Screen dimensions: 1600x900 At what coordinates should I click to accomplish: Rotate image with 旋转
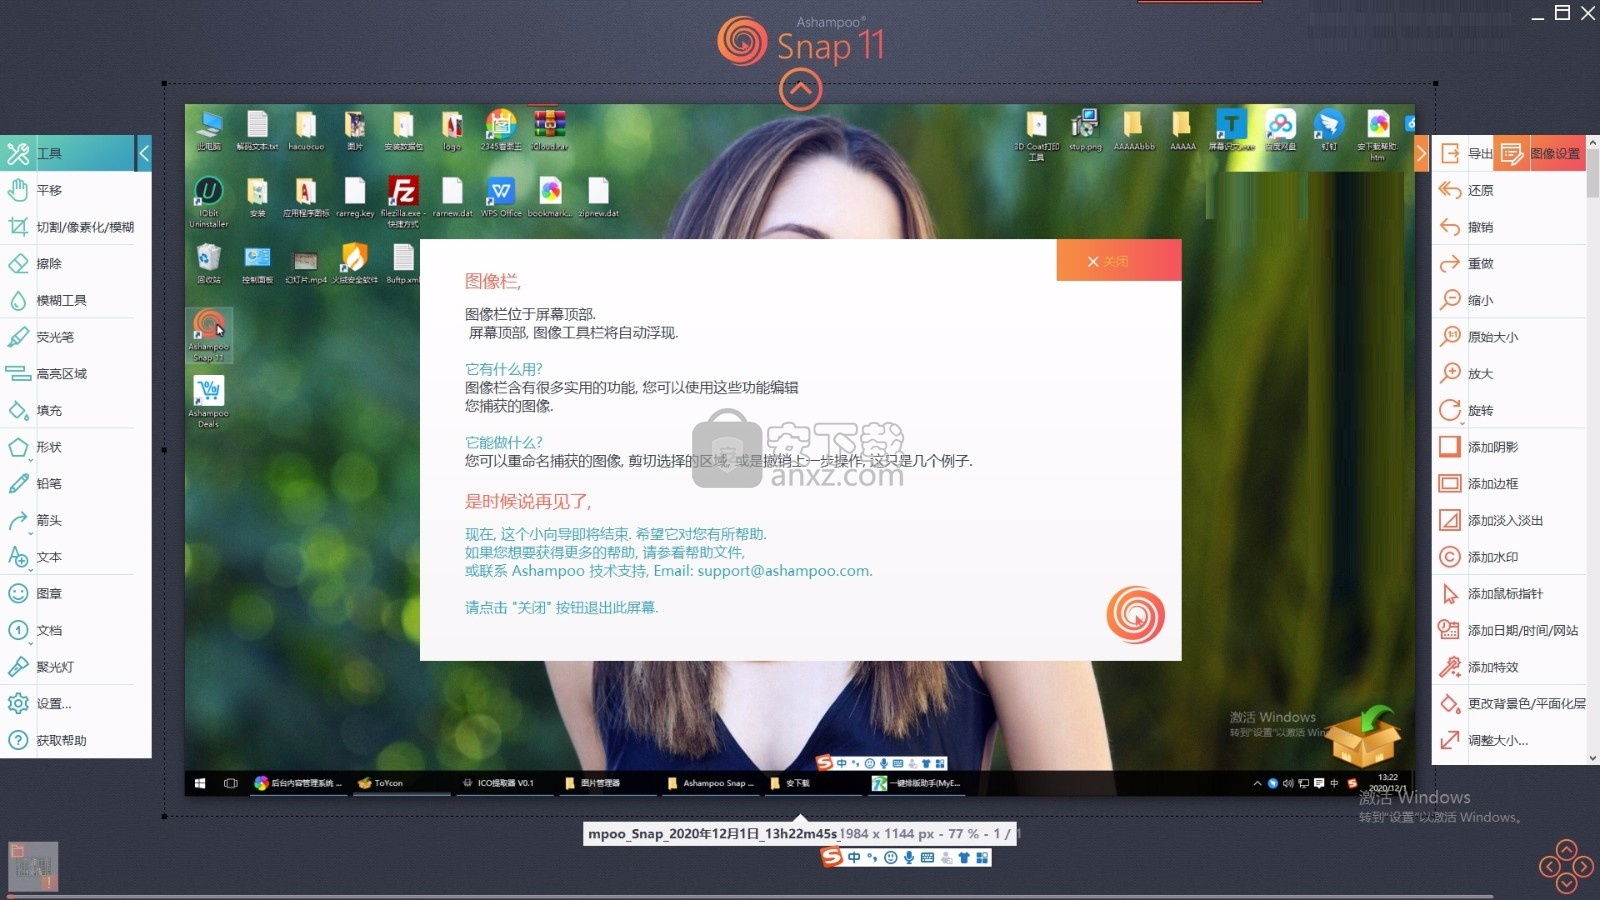(1509, 410)
